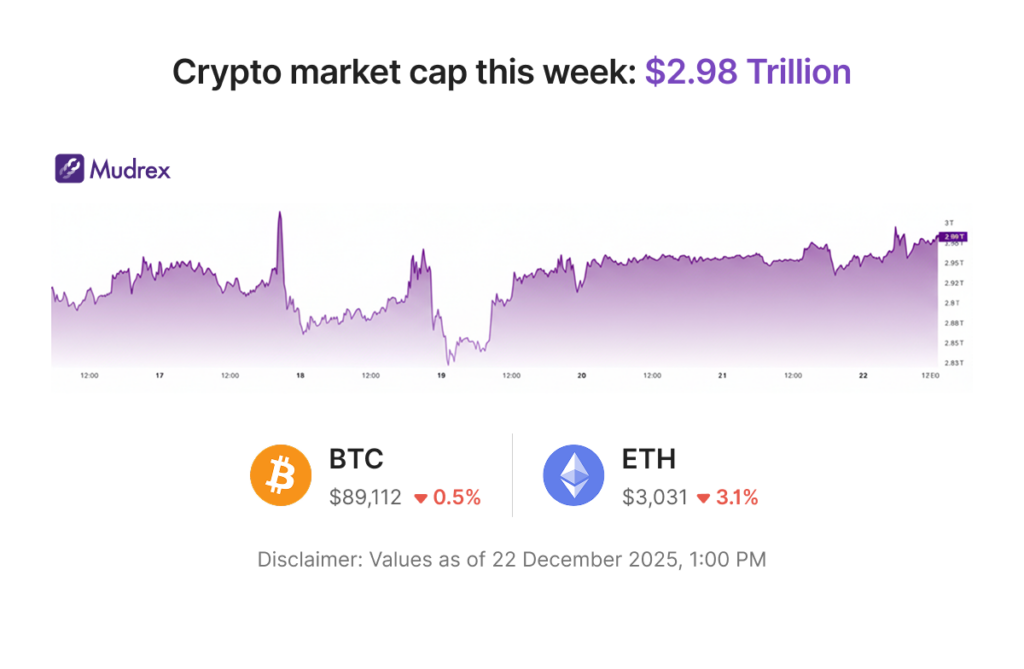Click the Mudrex brand name text
Image resolution: width=1024 pixels, height=669 pixels.
pos(130,169)
